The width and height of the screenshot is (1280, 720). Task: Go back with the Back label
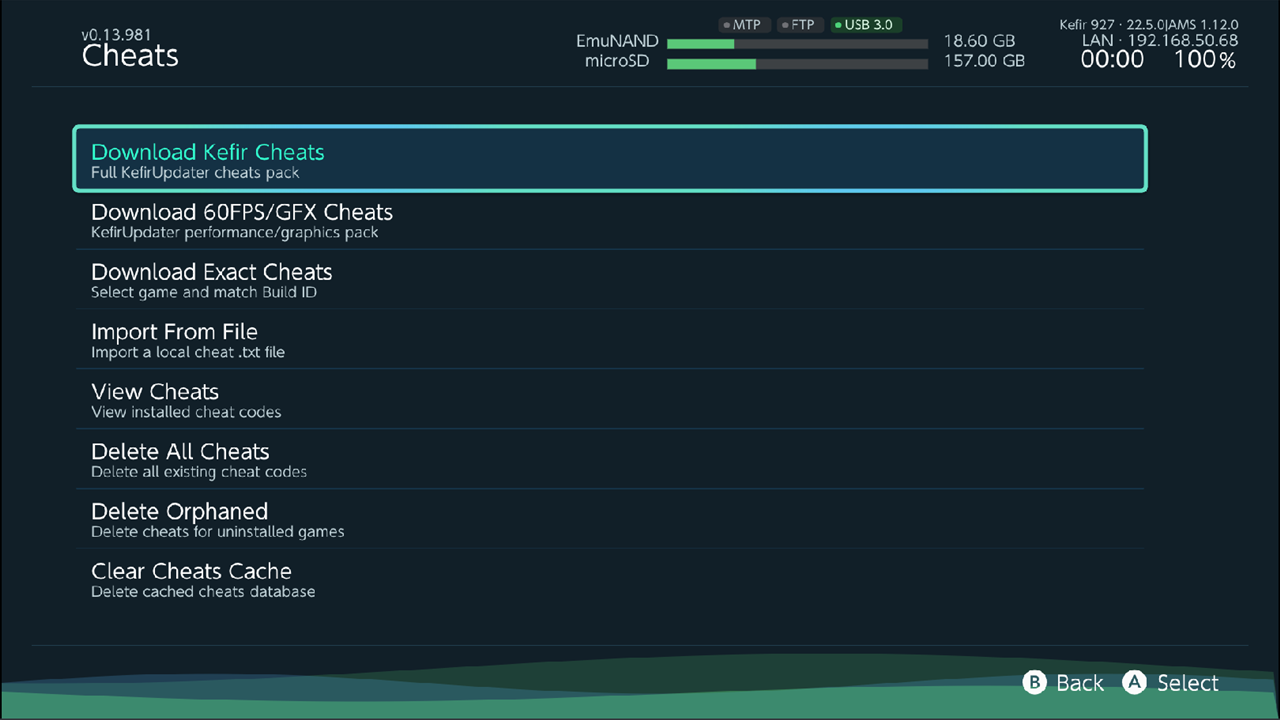coord(1080,683)
